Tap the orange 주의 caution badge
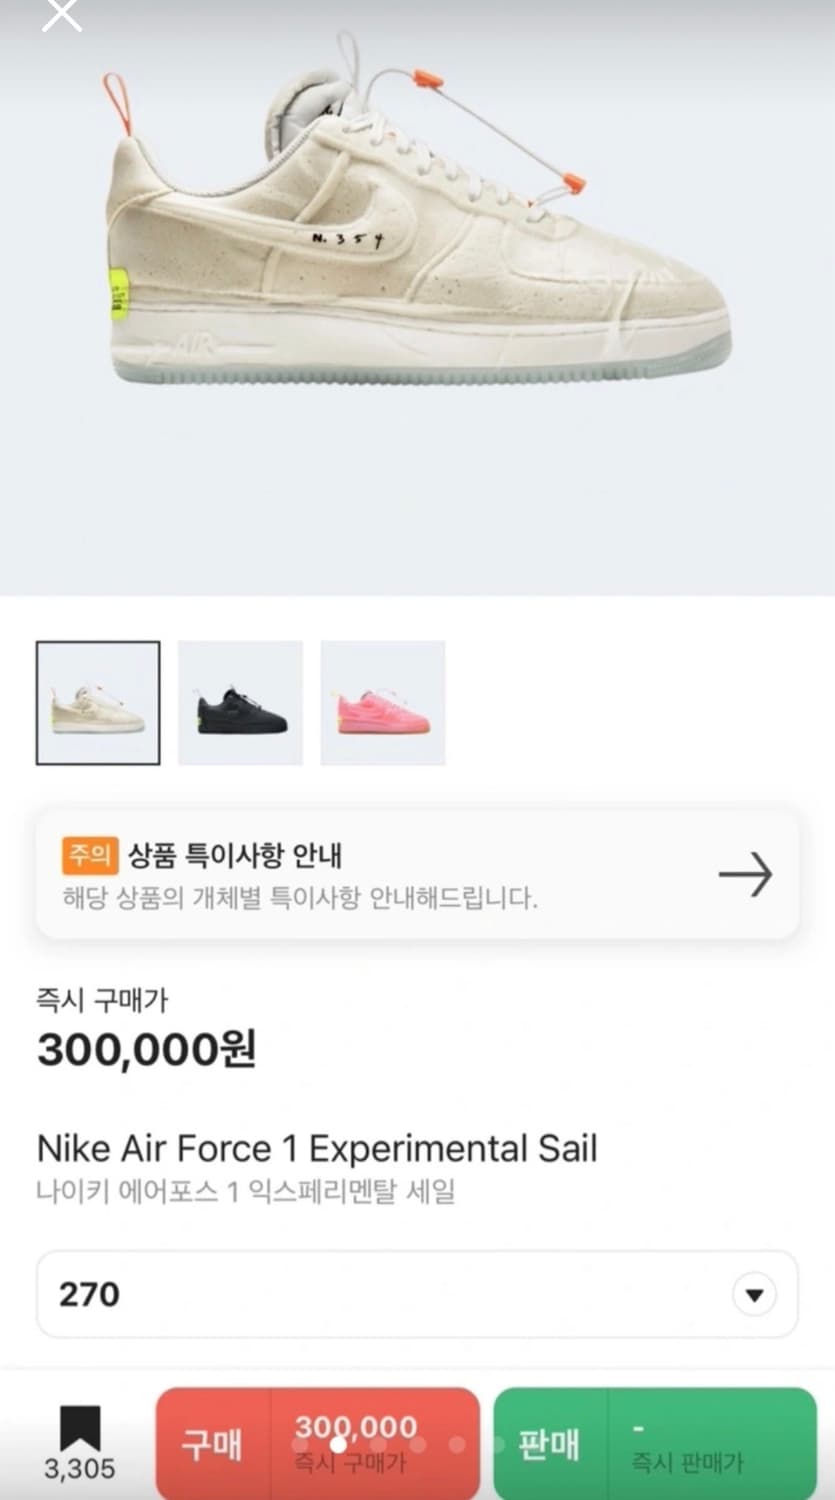The width and height of the screenshot is (835, 1500). point(90,855)
